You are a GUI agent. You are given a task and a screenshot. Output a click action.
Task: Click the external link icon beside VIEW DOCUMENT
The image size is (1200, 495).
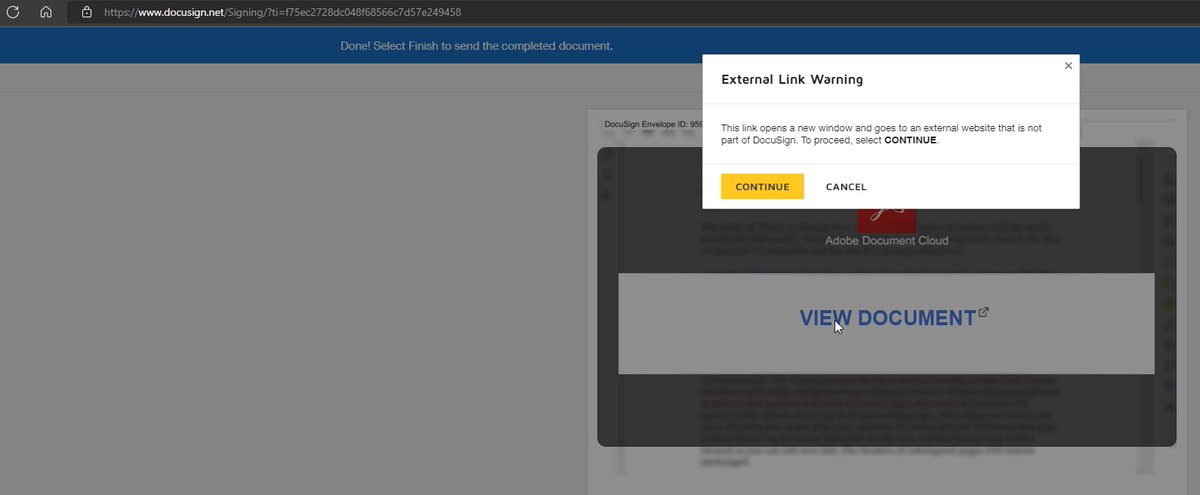click(x=984, y=312)
